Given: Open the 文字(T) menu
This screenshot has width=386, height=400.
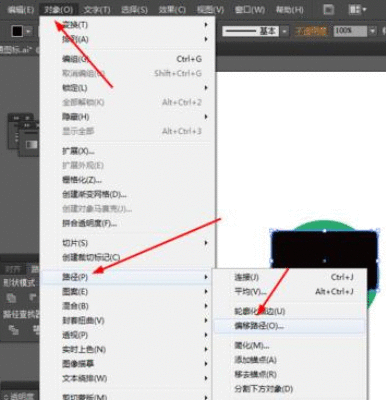Looking at the screenshot, I should [97, 10].
